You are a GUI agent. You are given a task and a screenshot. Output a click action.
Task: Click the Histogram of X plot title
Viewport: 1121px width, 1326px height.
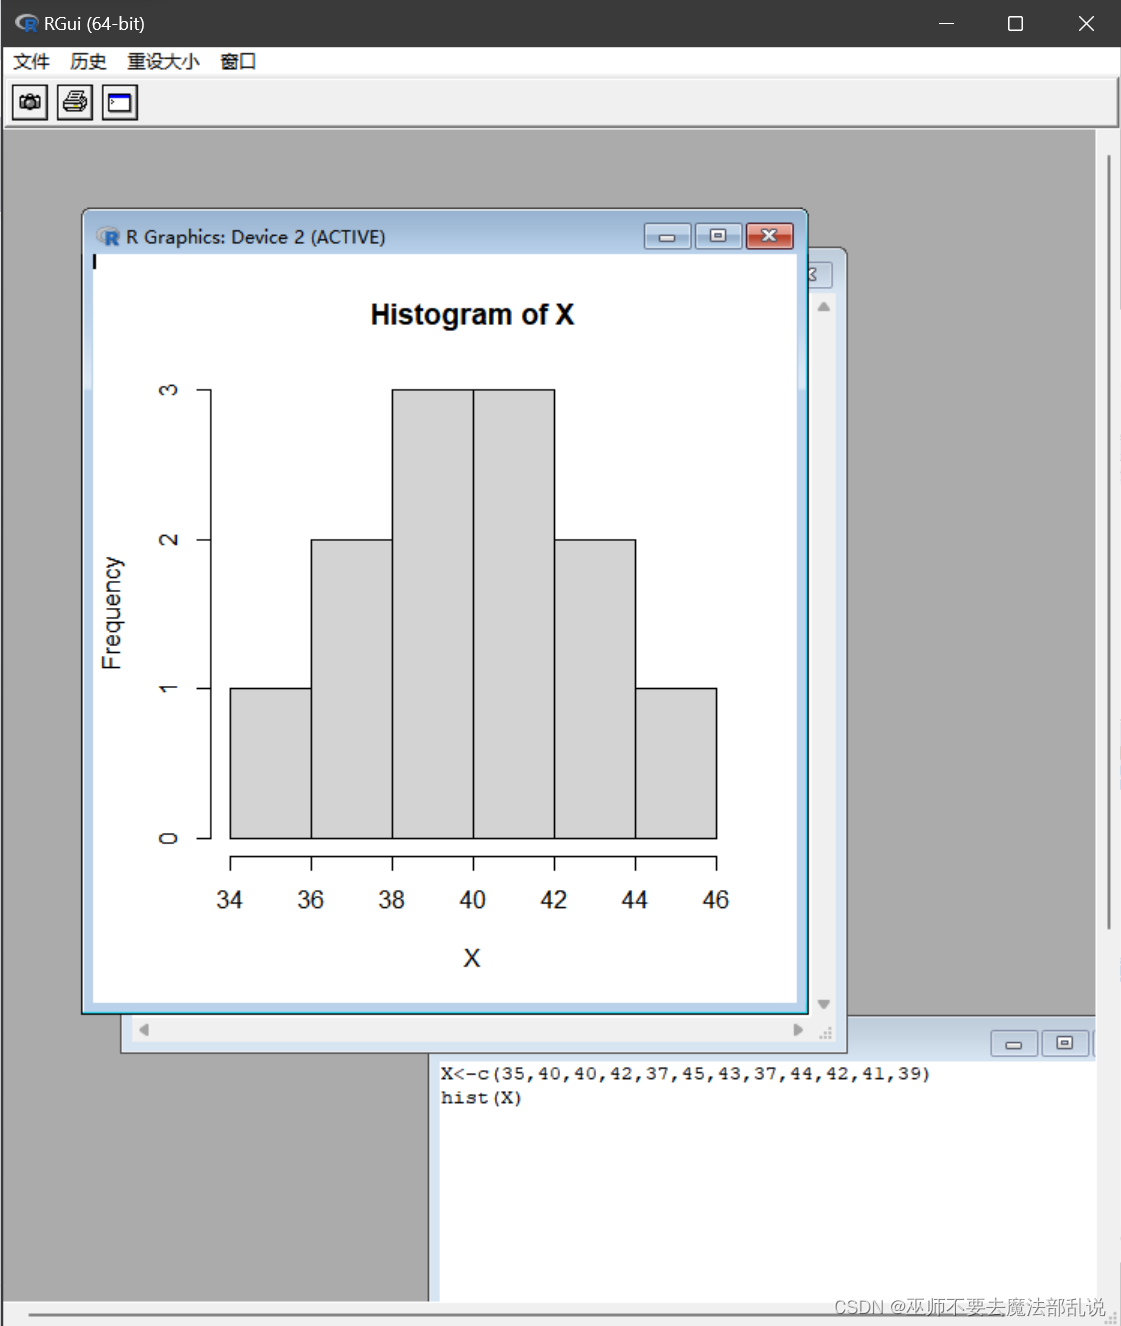(472, 315)
